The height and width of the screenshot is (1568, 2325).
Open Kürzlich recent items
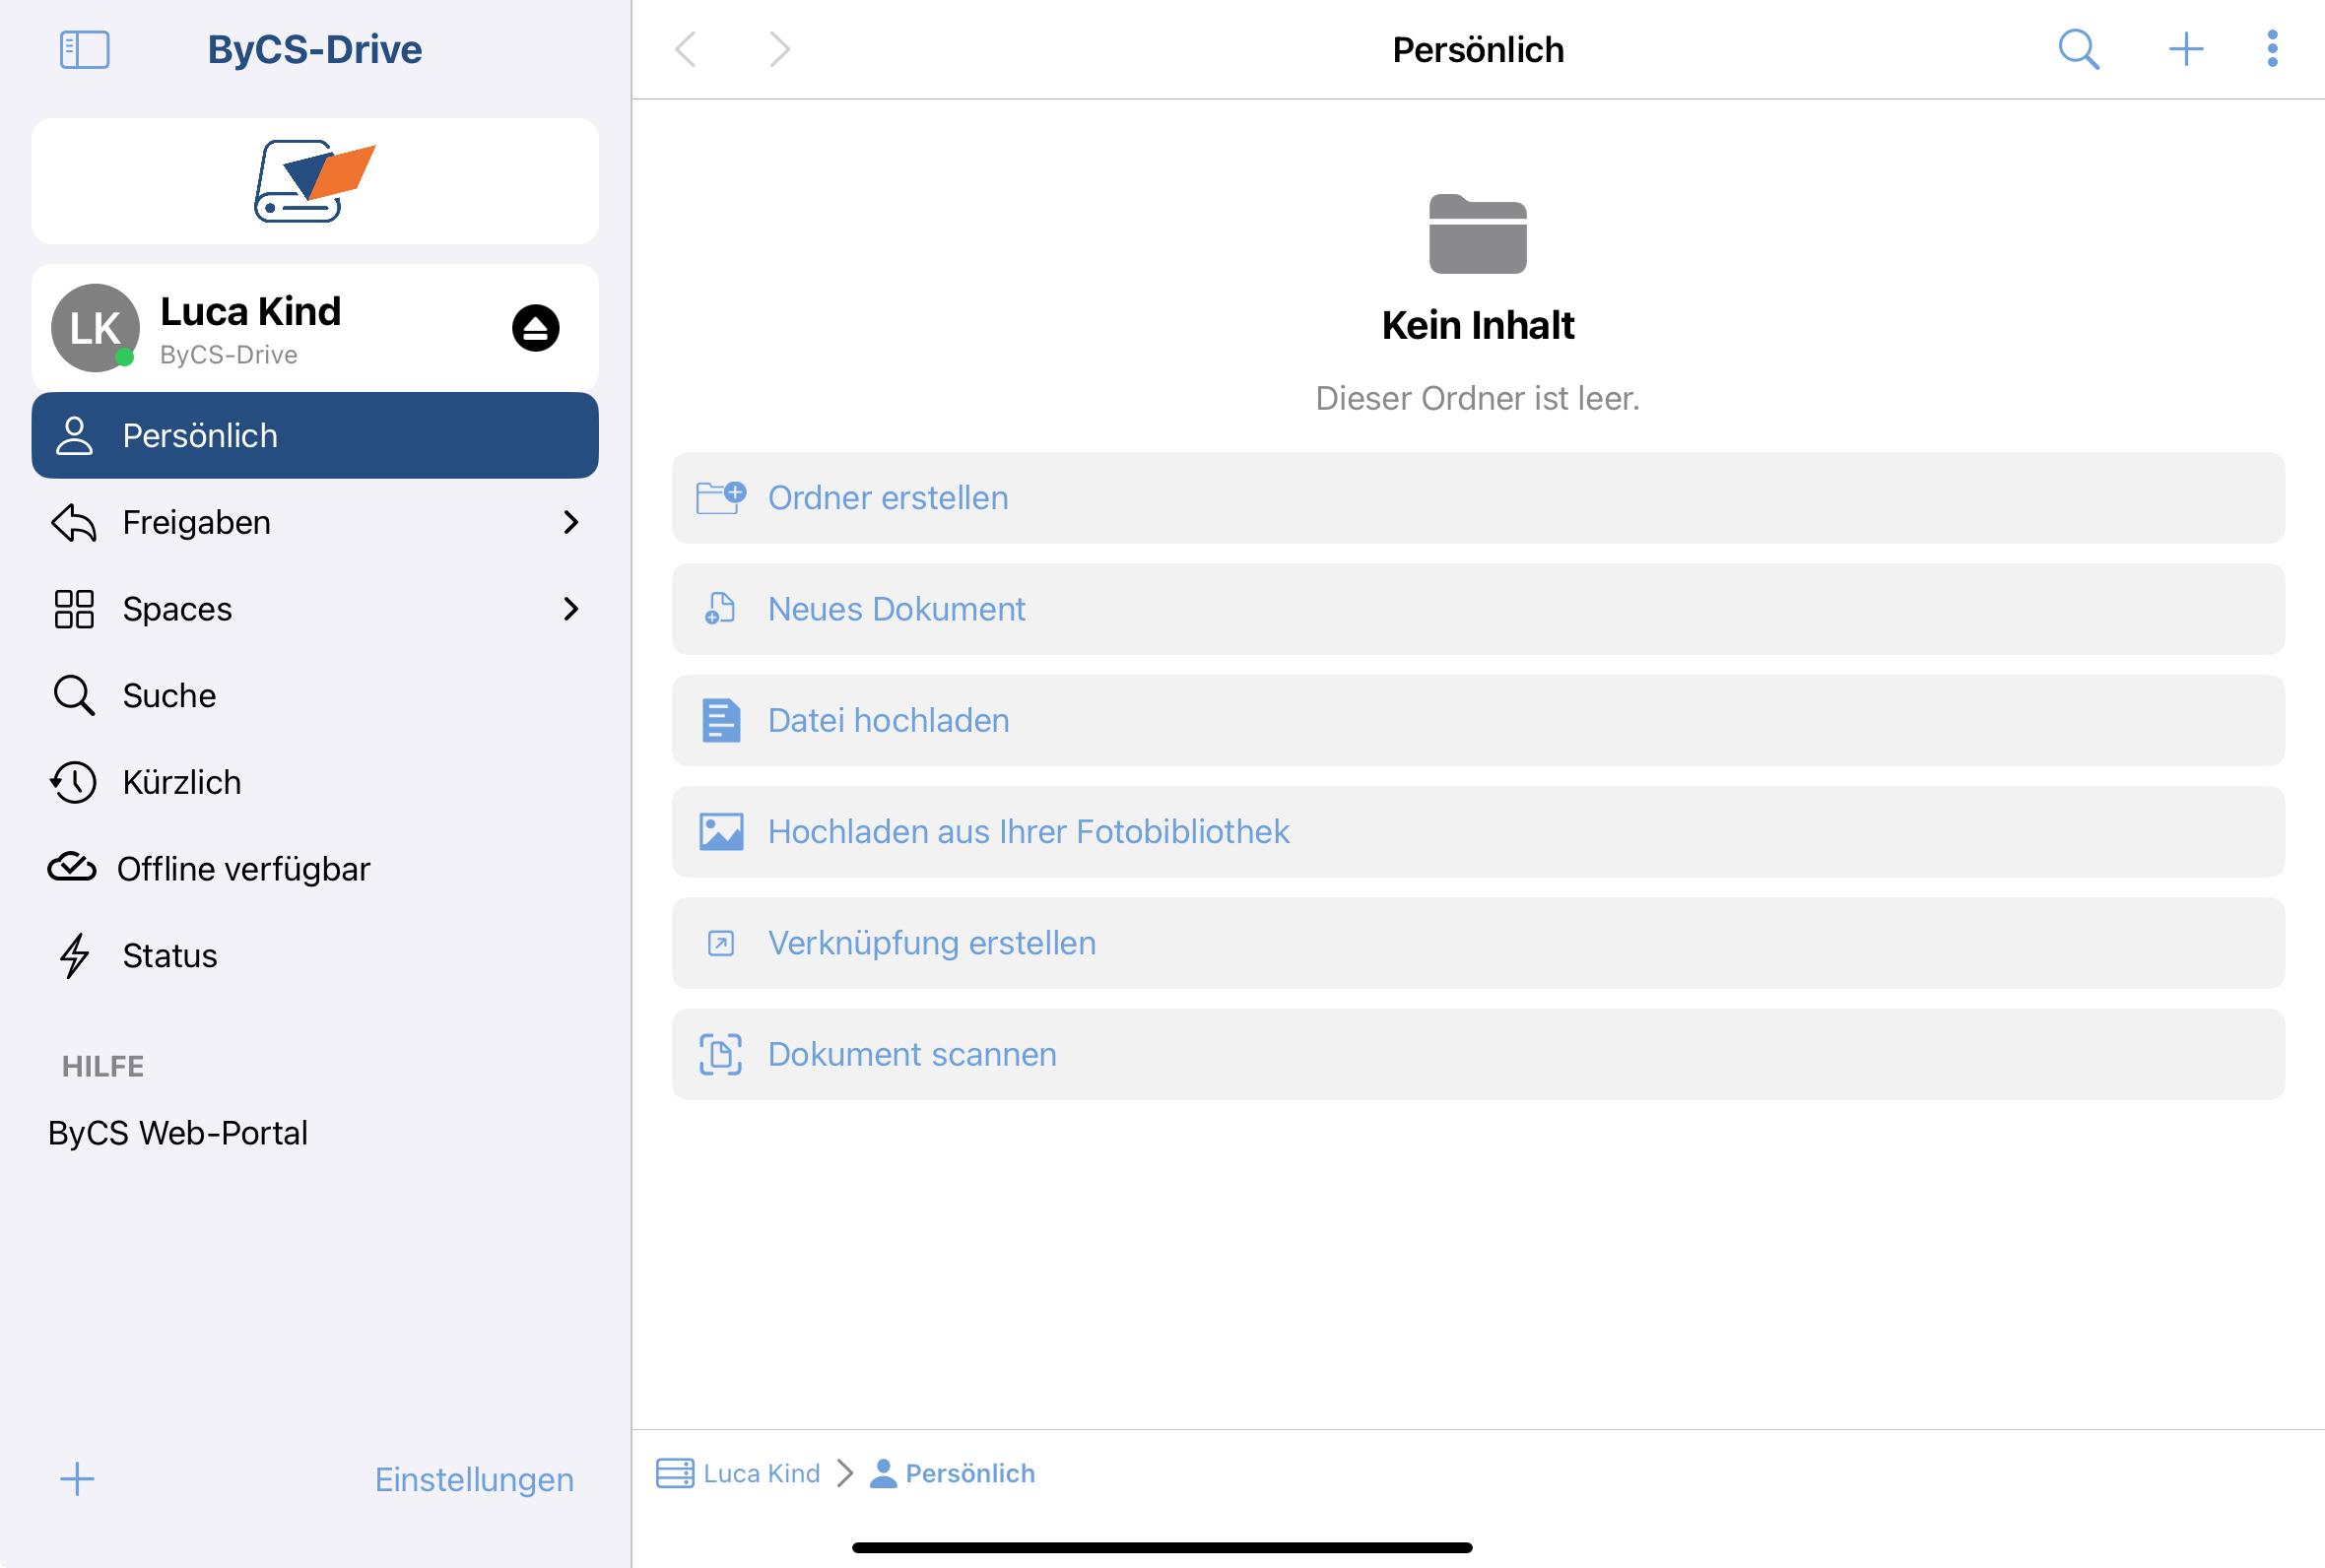pos(181,782)
